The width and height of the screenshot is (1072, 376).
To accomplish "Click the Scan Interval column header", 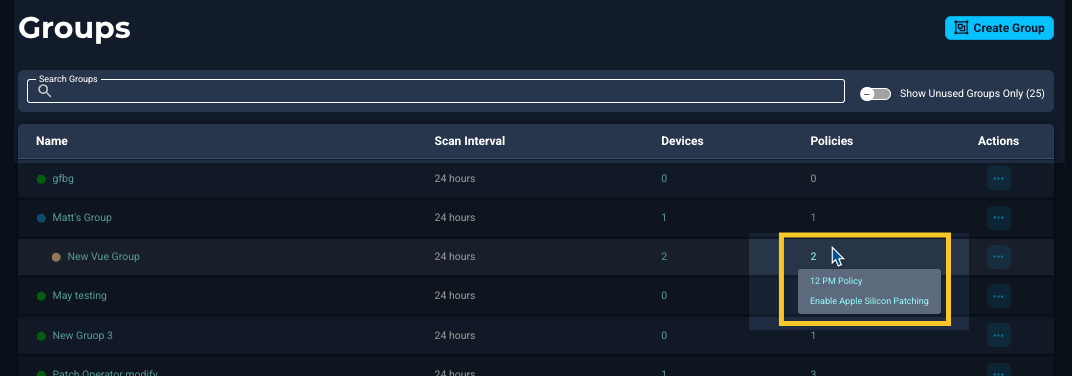I will pos(470,141).
